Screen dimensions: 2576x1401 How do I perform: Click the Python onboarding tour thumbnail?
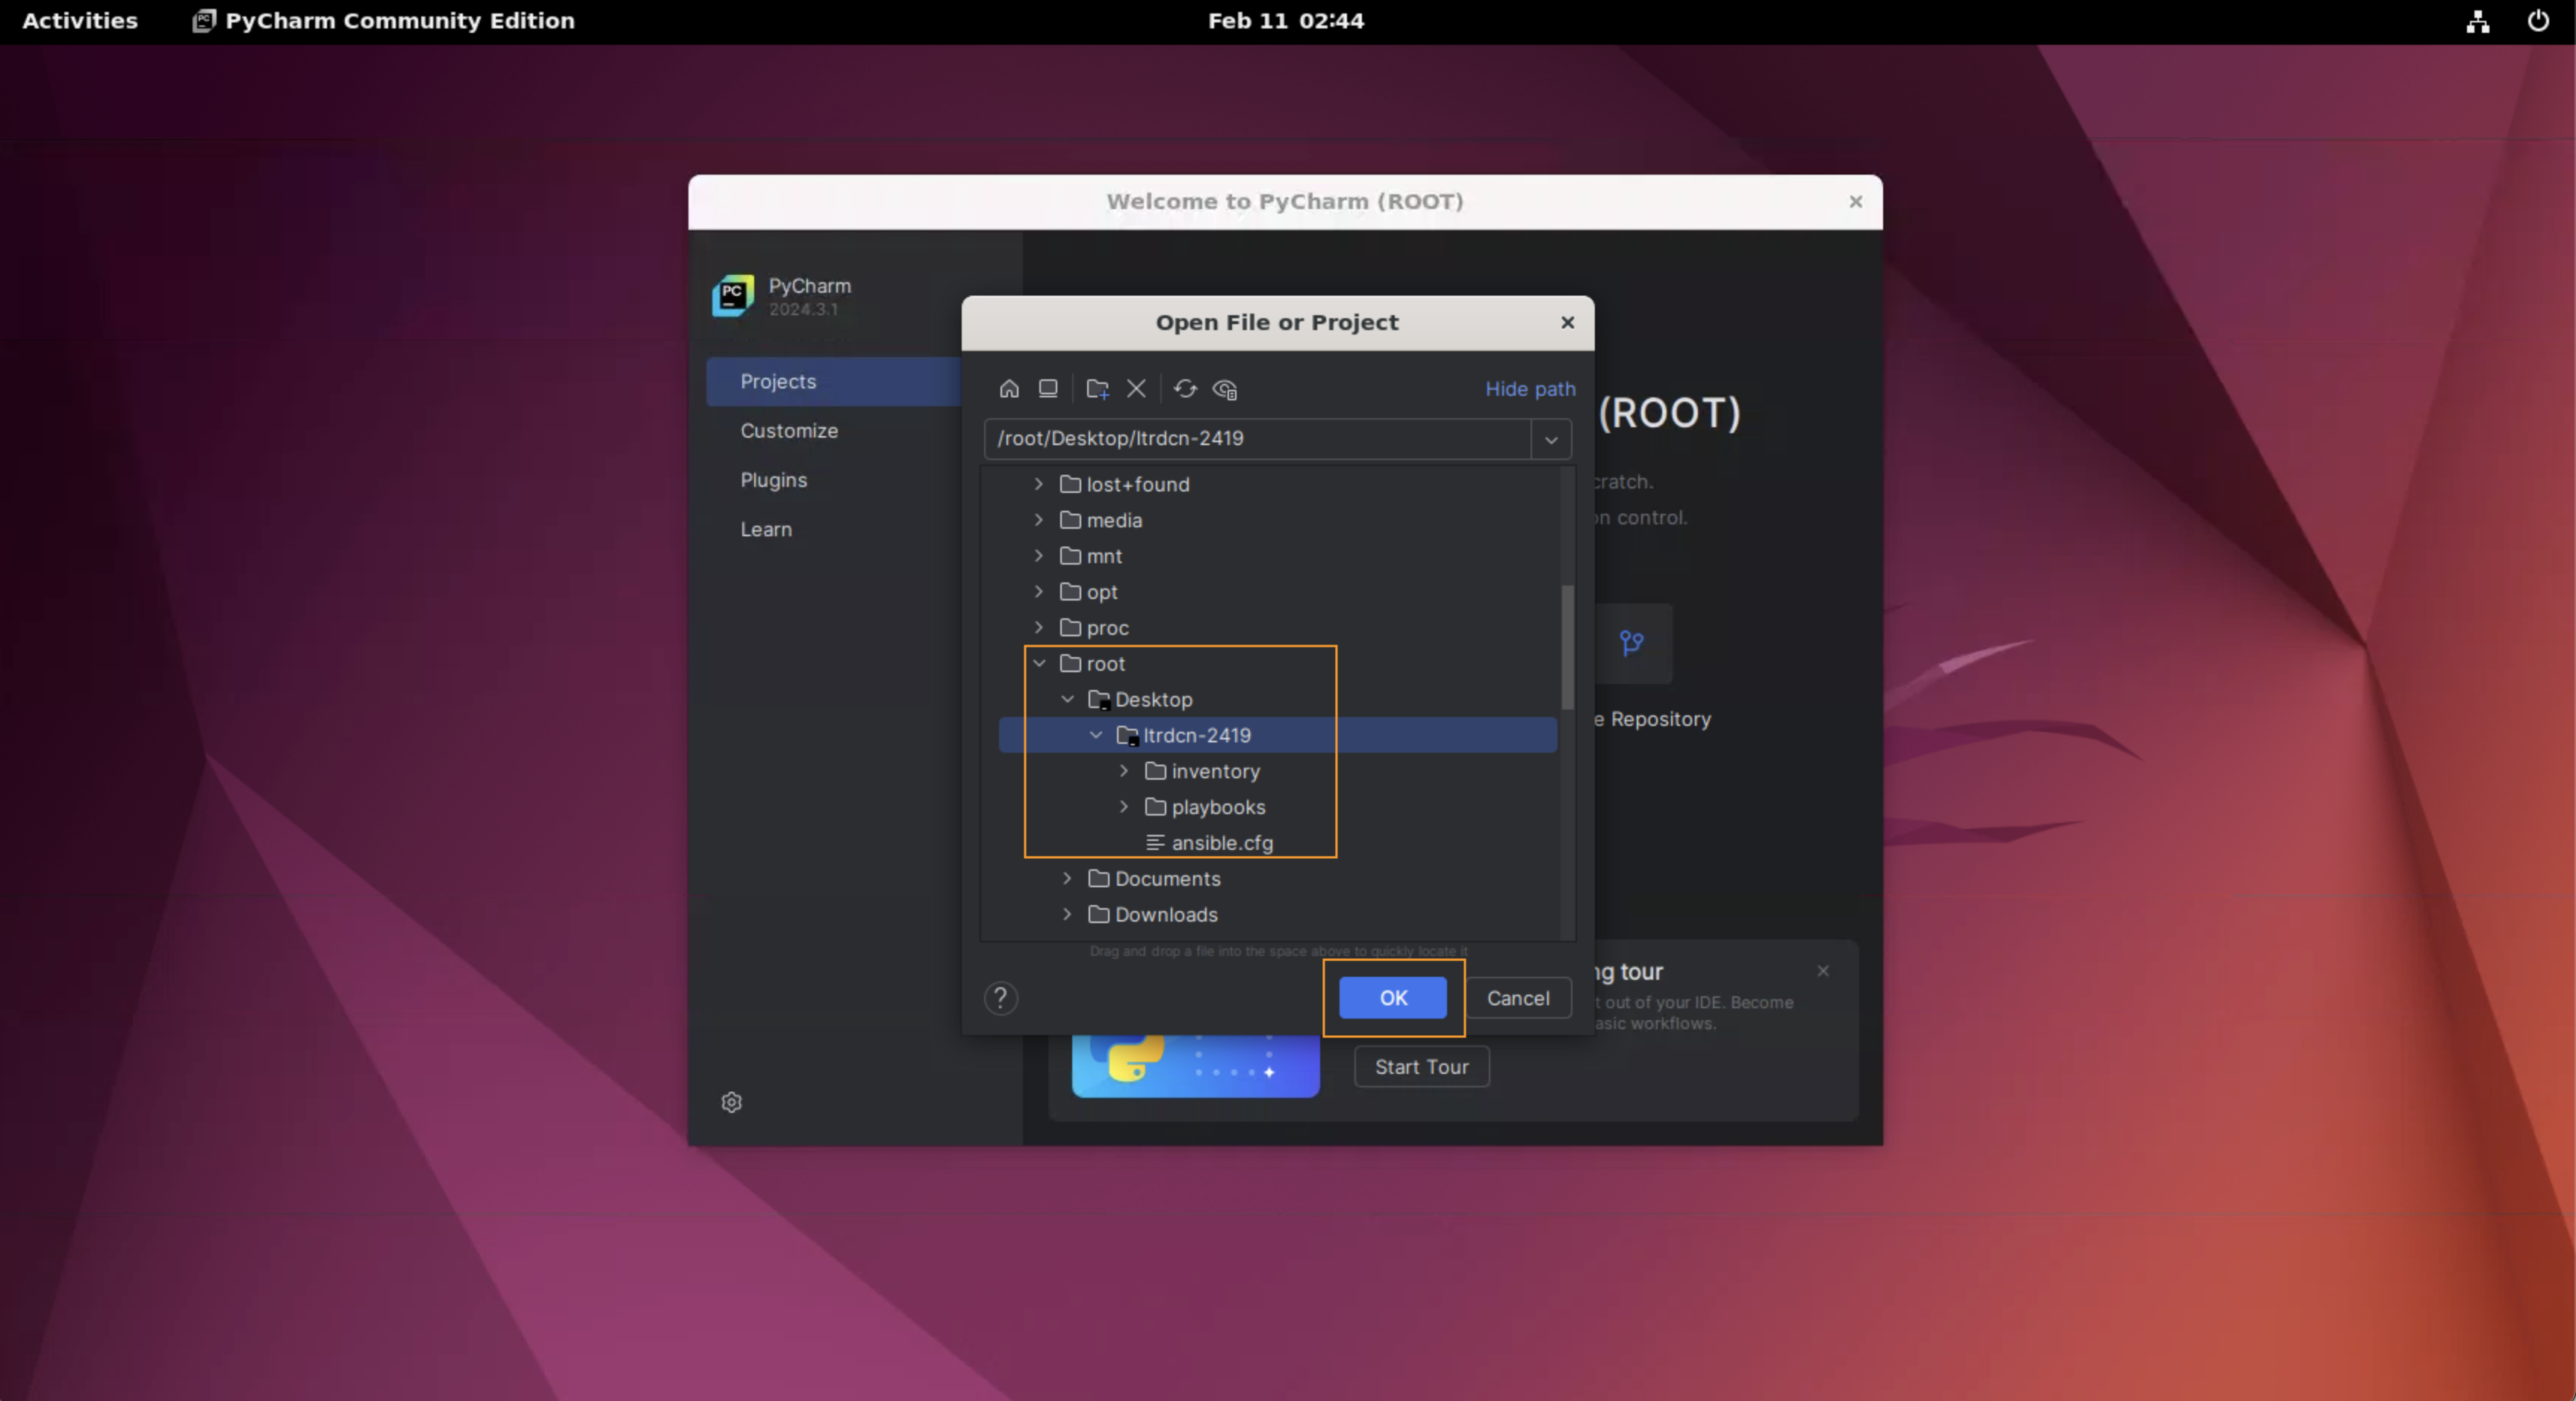click(1195, 1066)
